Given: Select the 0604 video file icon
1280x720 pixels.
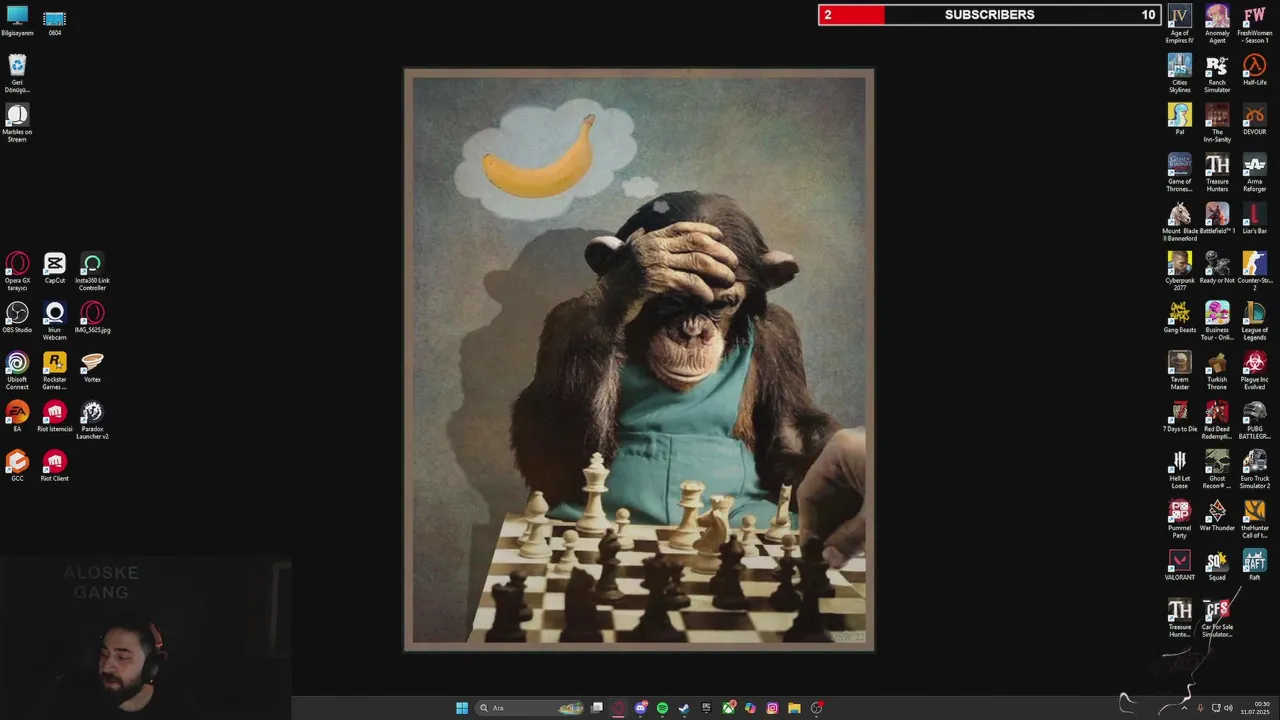Looking at the screenshot, I should (x=55, y=21).
